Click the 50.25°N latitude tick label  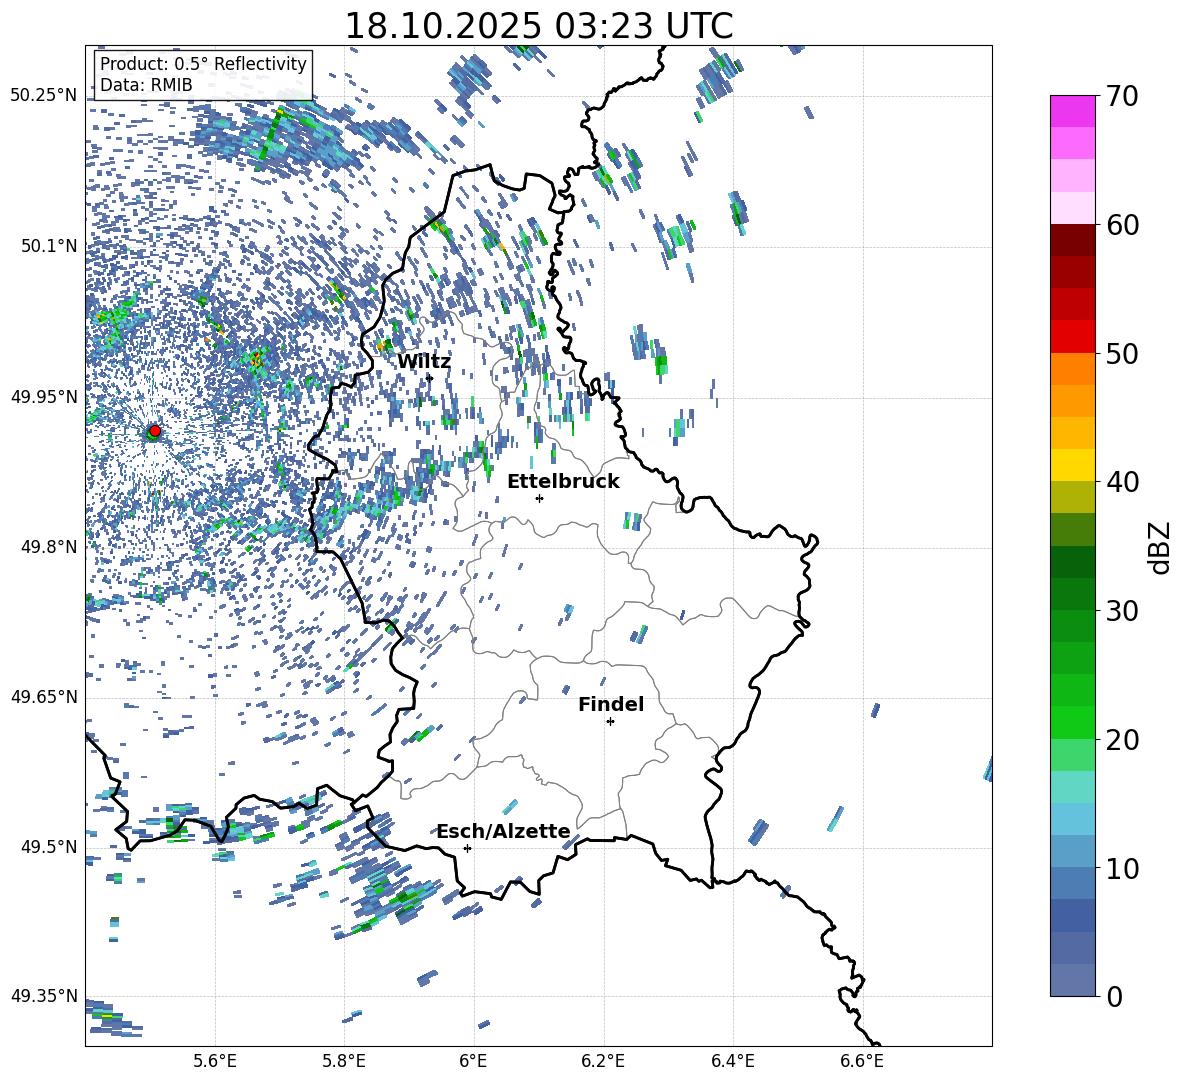(x=43, y=95)
